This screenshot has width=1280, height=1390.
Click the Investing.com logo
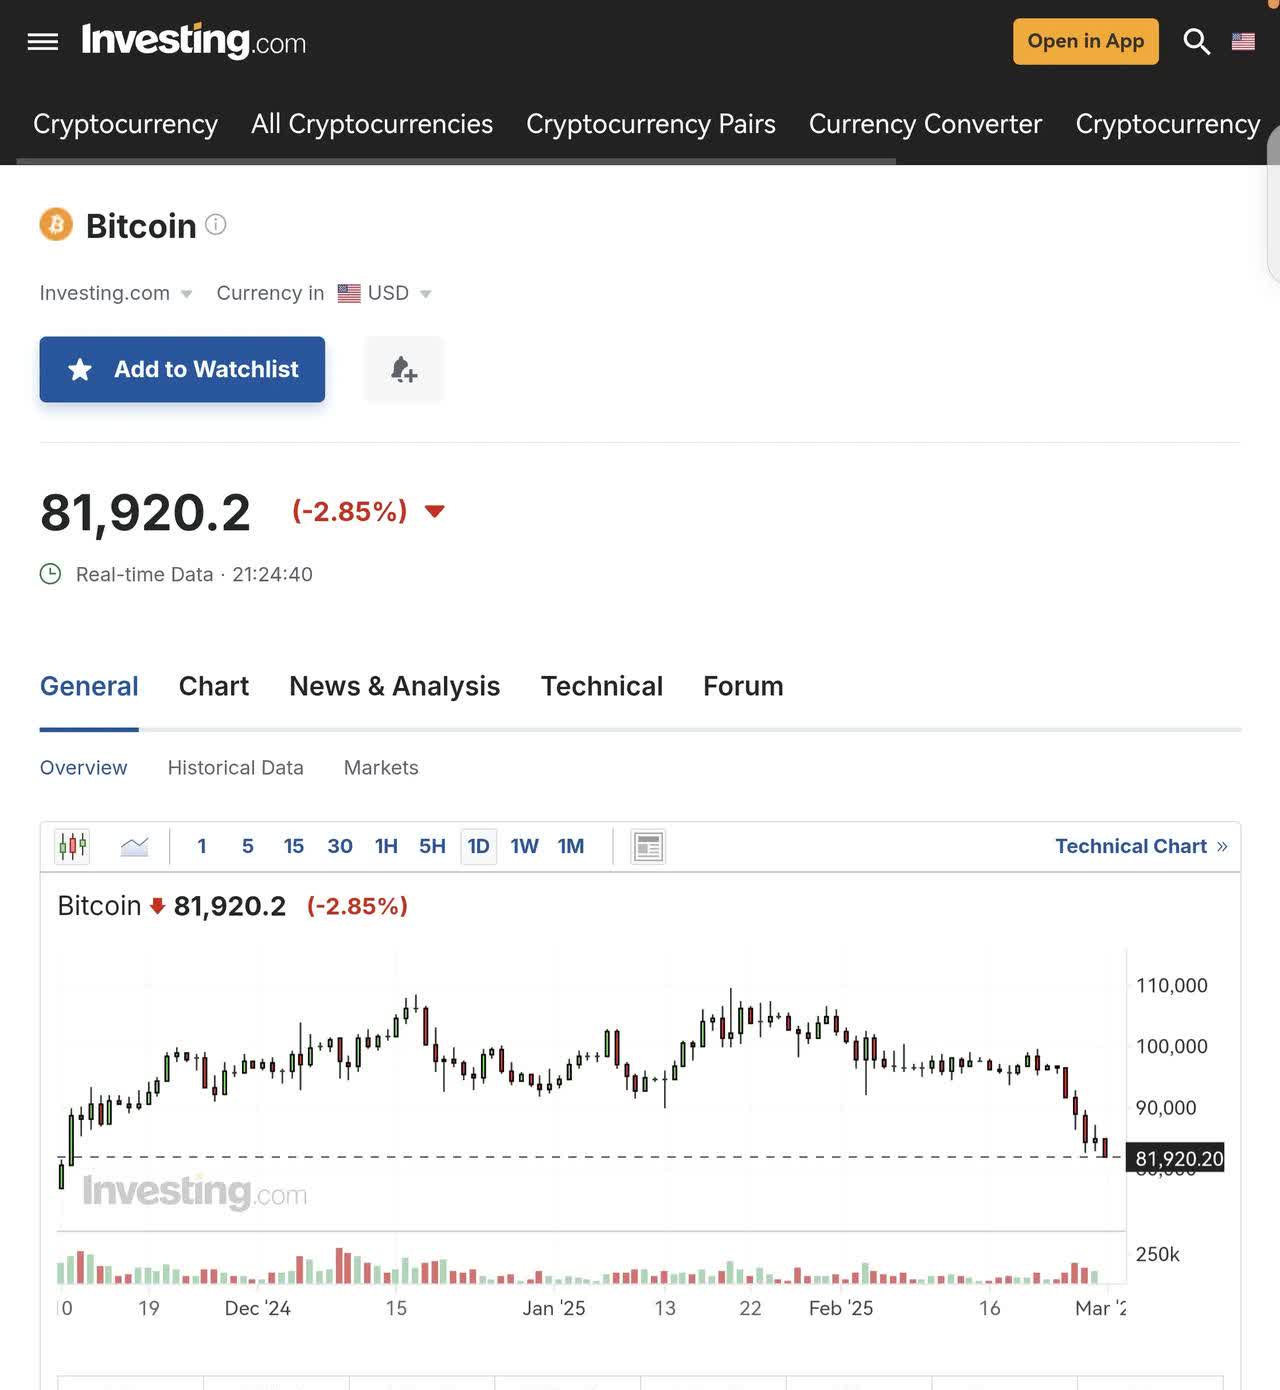193,41
